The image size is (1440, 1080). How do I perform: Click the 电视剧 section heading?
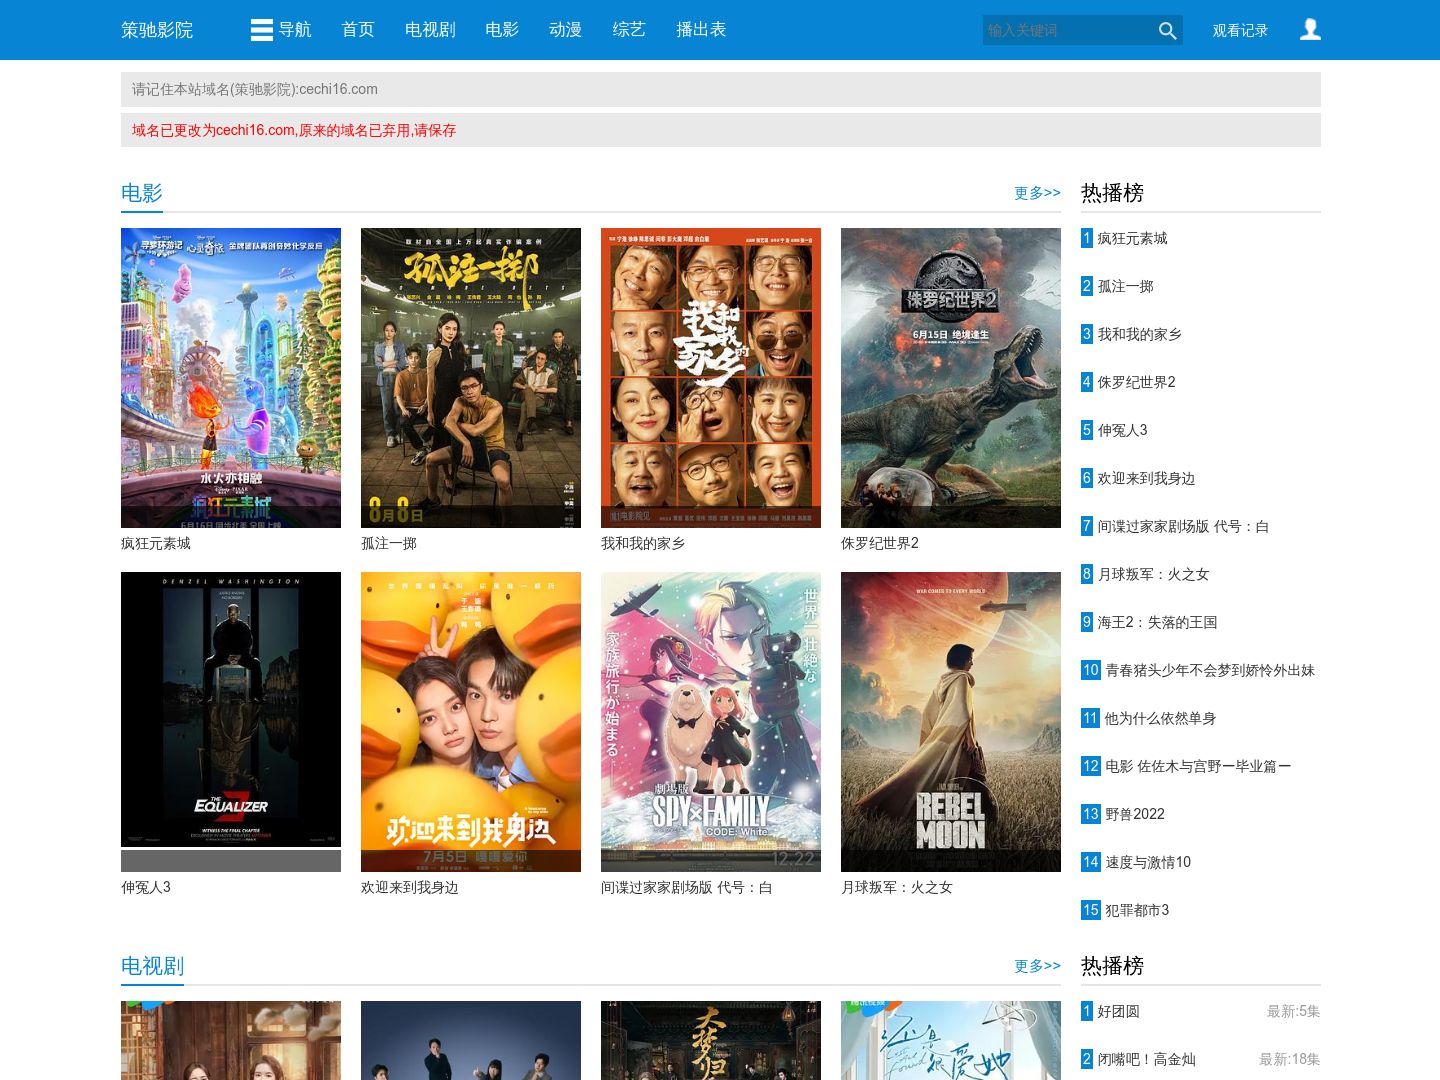coord(152,966)
